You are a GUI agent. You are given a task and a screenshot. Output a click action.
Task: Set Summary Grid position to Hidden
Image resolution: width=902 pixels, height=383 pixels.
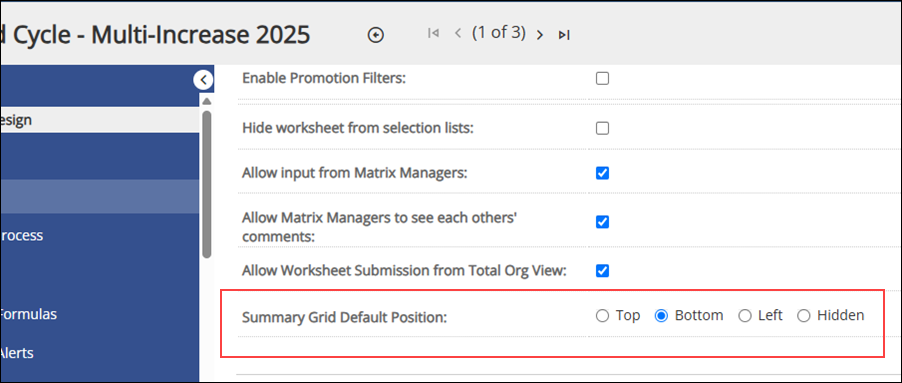click(804, 316)
